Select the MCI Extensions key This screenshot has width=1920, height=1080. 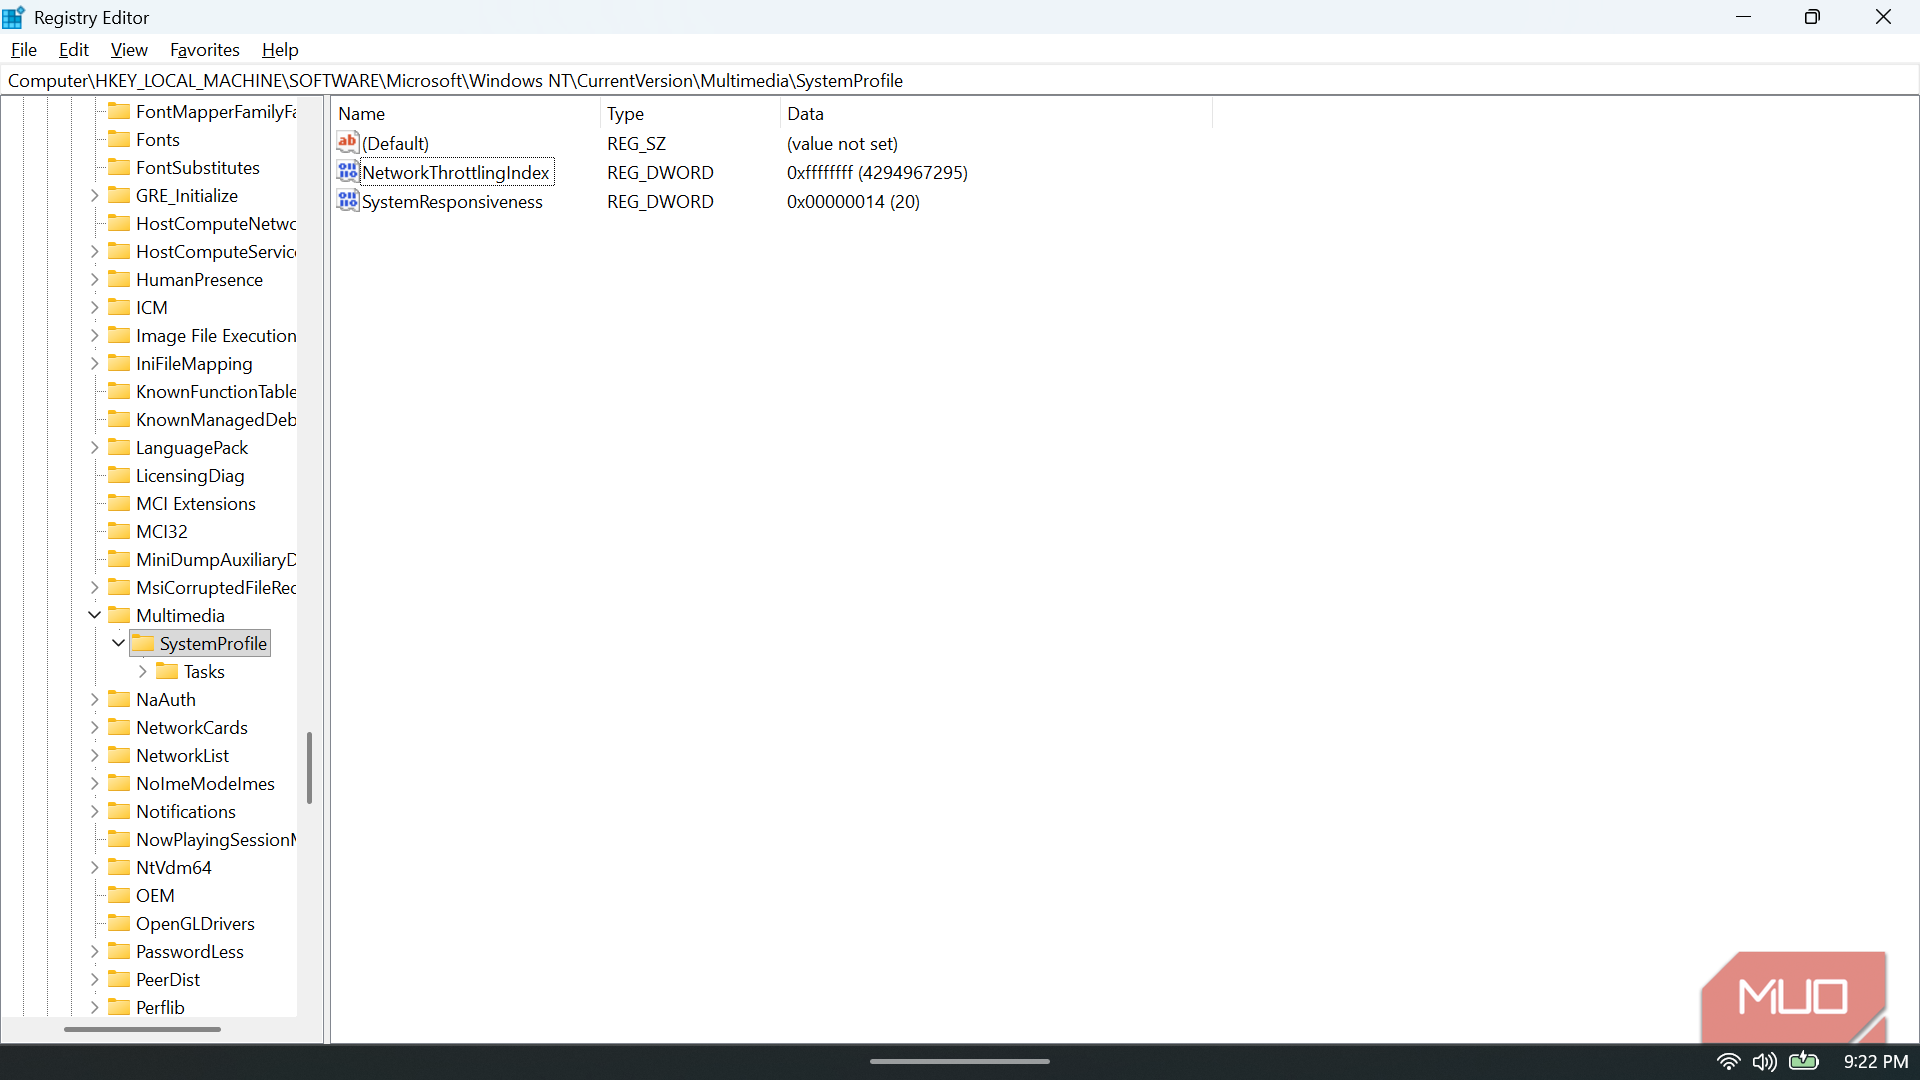(x=196, y=504)
